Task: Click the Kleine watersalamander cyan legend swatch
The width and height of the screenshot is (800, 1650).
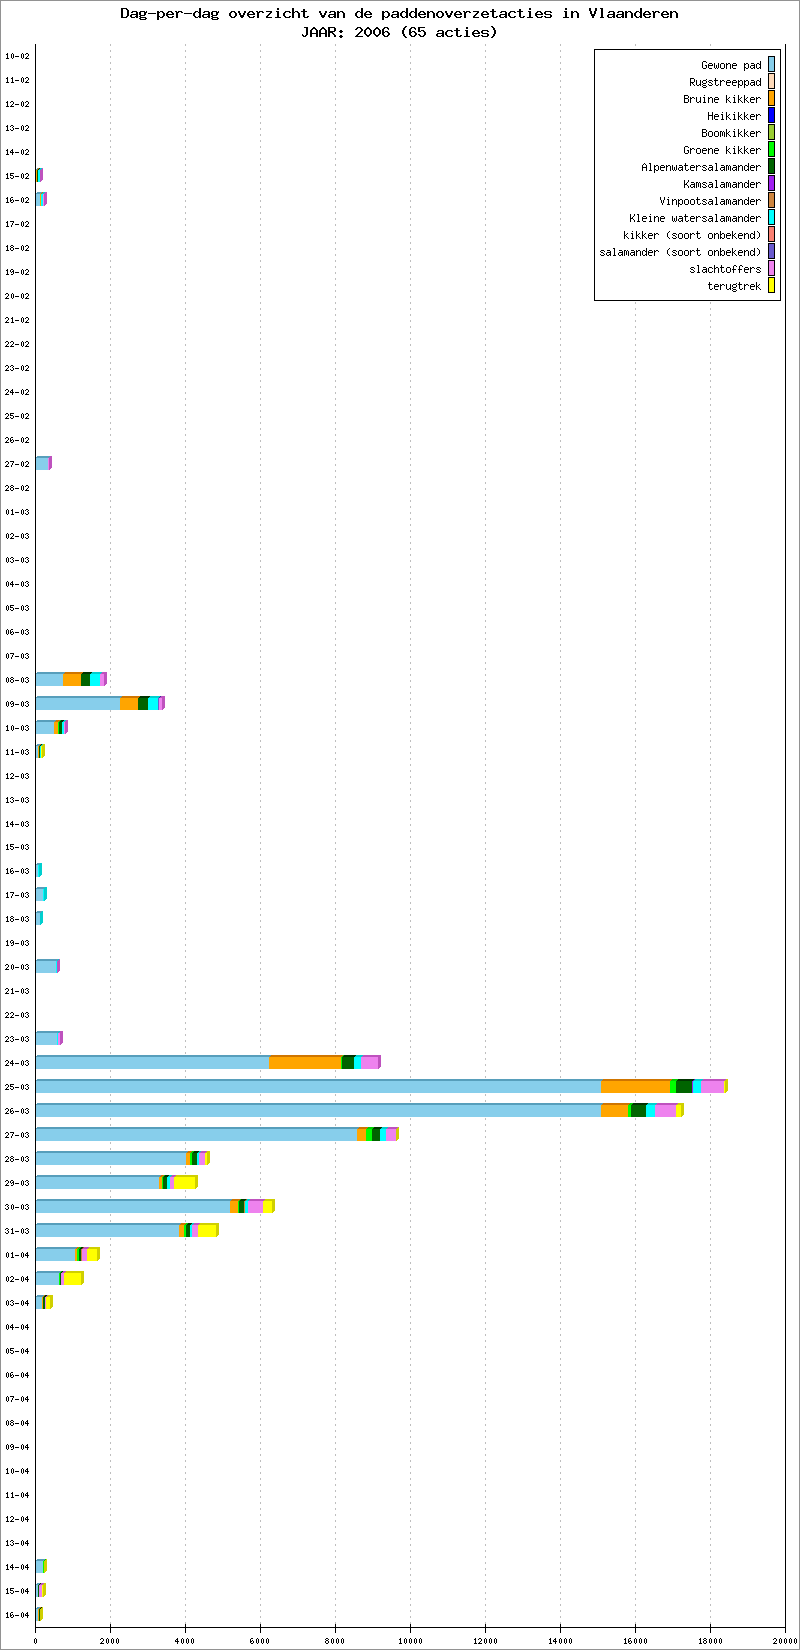Action: point(771,218)
